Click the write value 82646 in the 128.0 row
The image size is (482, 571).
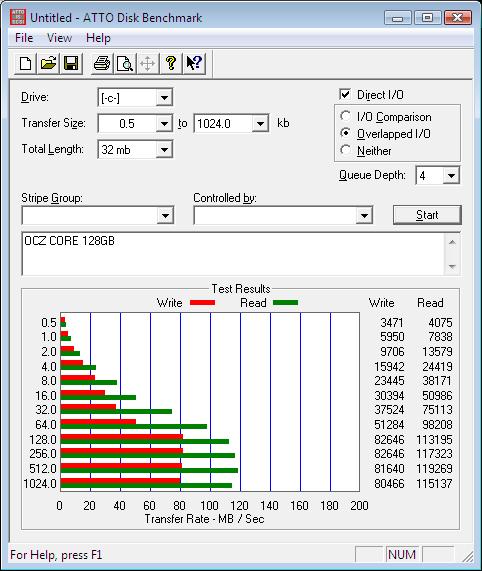click(x=389, y=440)
